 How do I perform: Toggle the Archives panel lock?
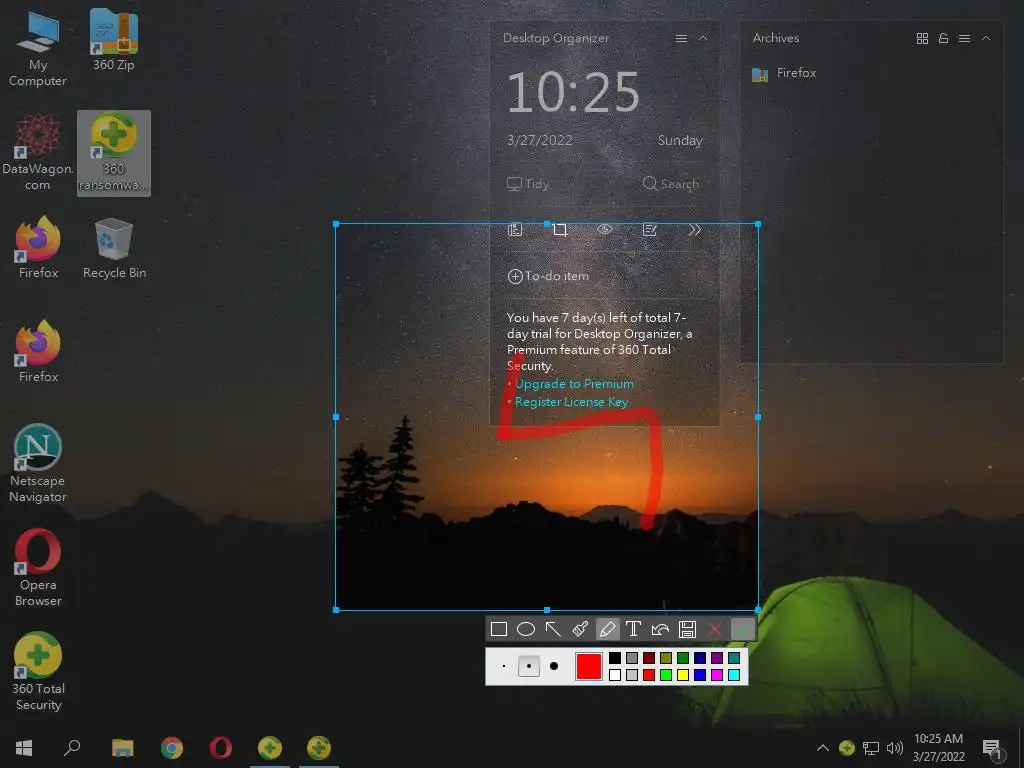click(943, 39)
